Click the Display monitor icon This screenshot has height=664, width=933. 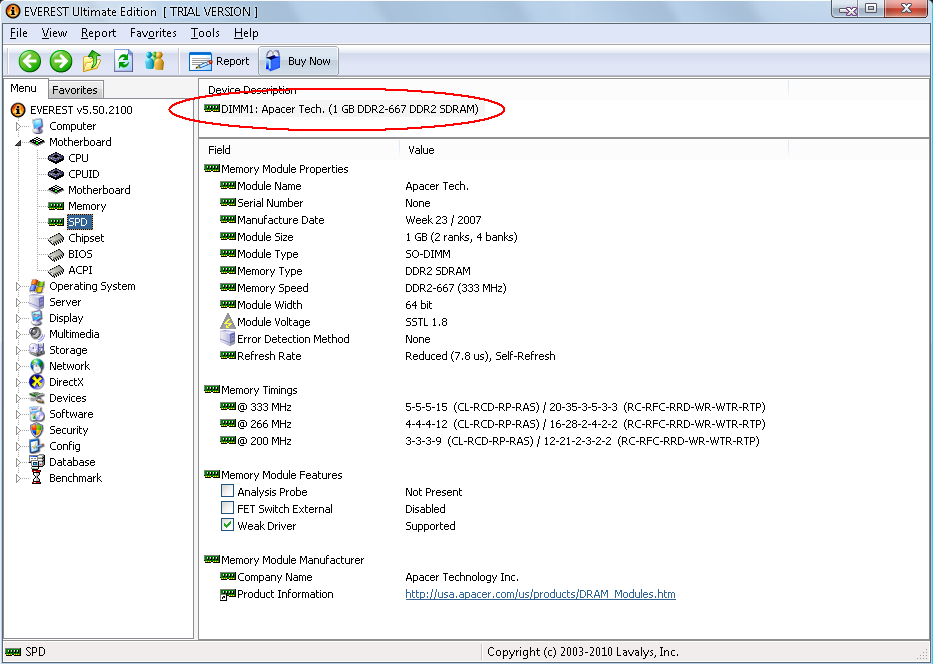click(37, 318)
